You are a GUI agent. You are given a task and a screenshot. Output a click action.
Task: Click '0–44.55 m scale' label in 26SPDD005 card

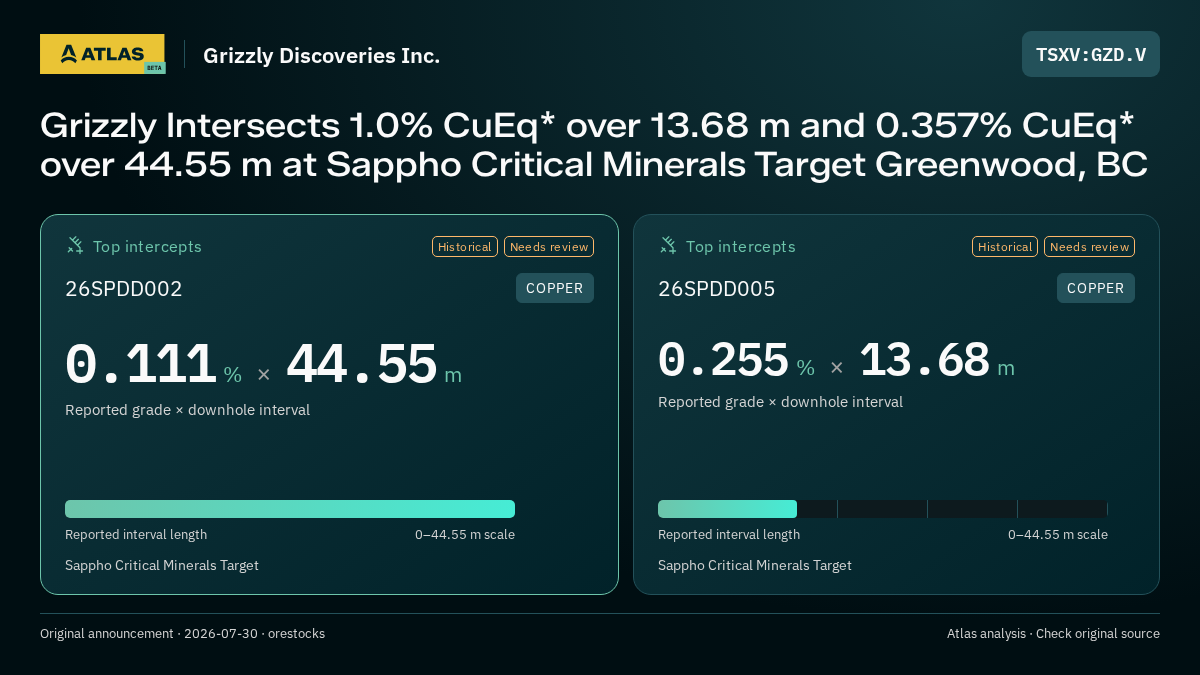pos(1058,535)
